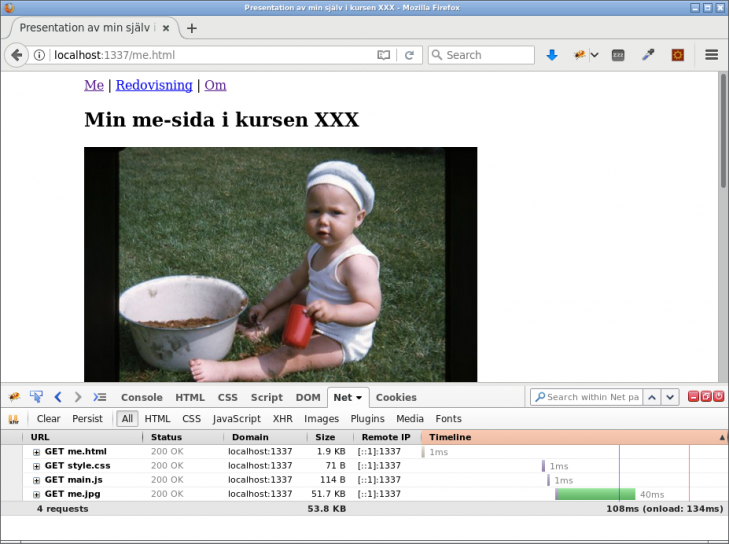The image size is (729, 544).
Task: Switch to Firebug Script tab
Action: pyautogui.click(x=267, y=398)
